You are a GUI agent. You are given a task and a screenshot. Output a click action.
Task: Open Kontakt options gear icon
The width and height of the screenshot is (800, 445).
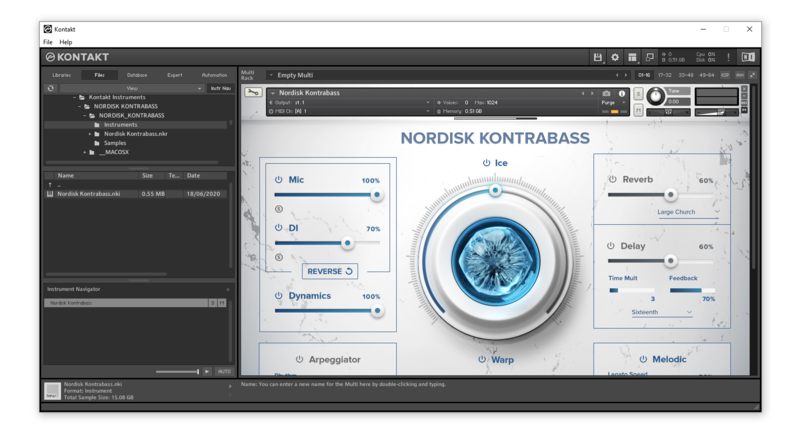pos(615,58)
